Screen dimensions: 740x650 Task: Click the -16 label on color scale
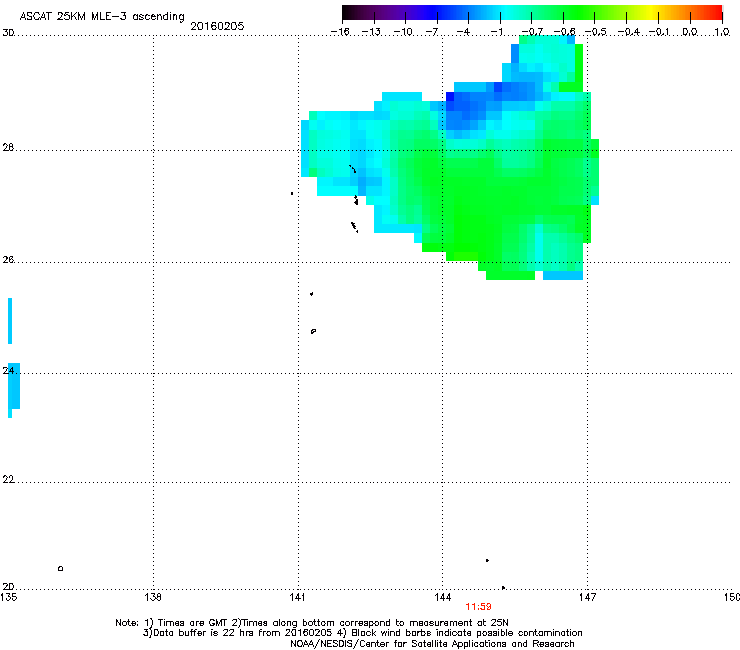(x=340, y=32)
